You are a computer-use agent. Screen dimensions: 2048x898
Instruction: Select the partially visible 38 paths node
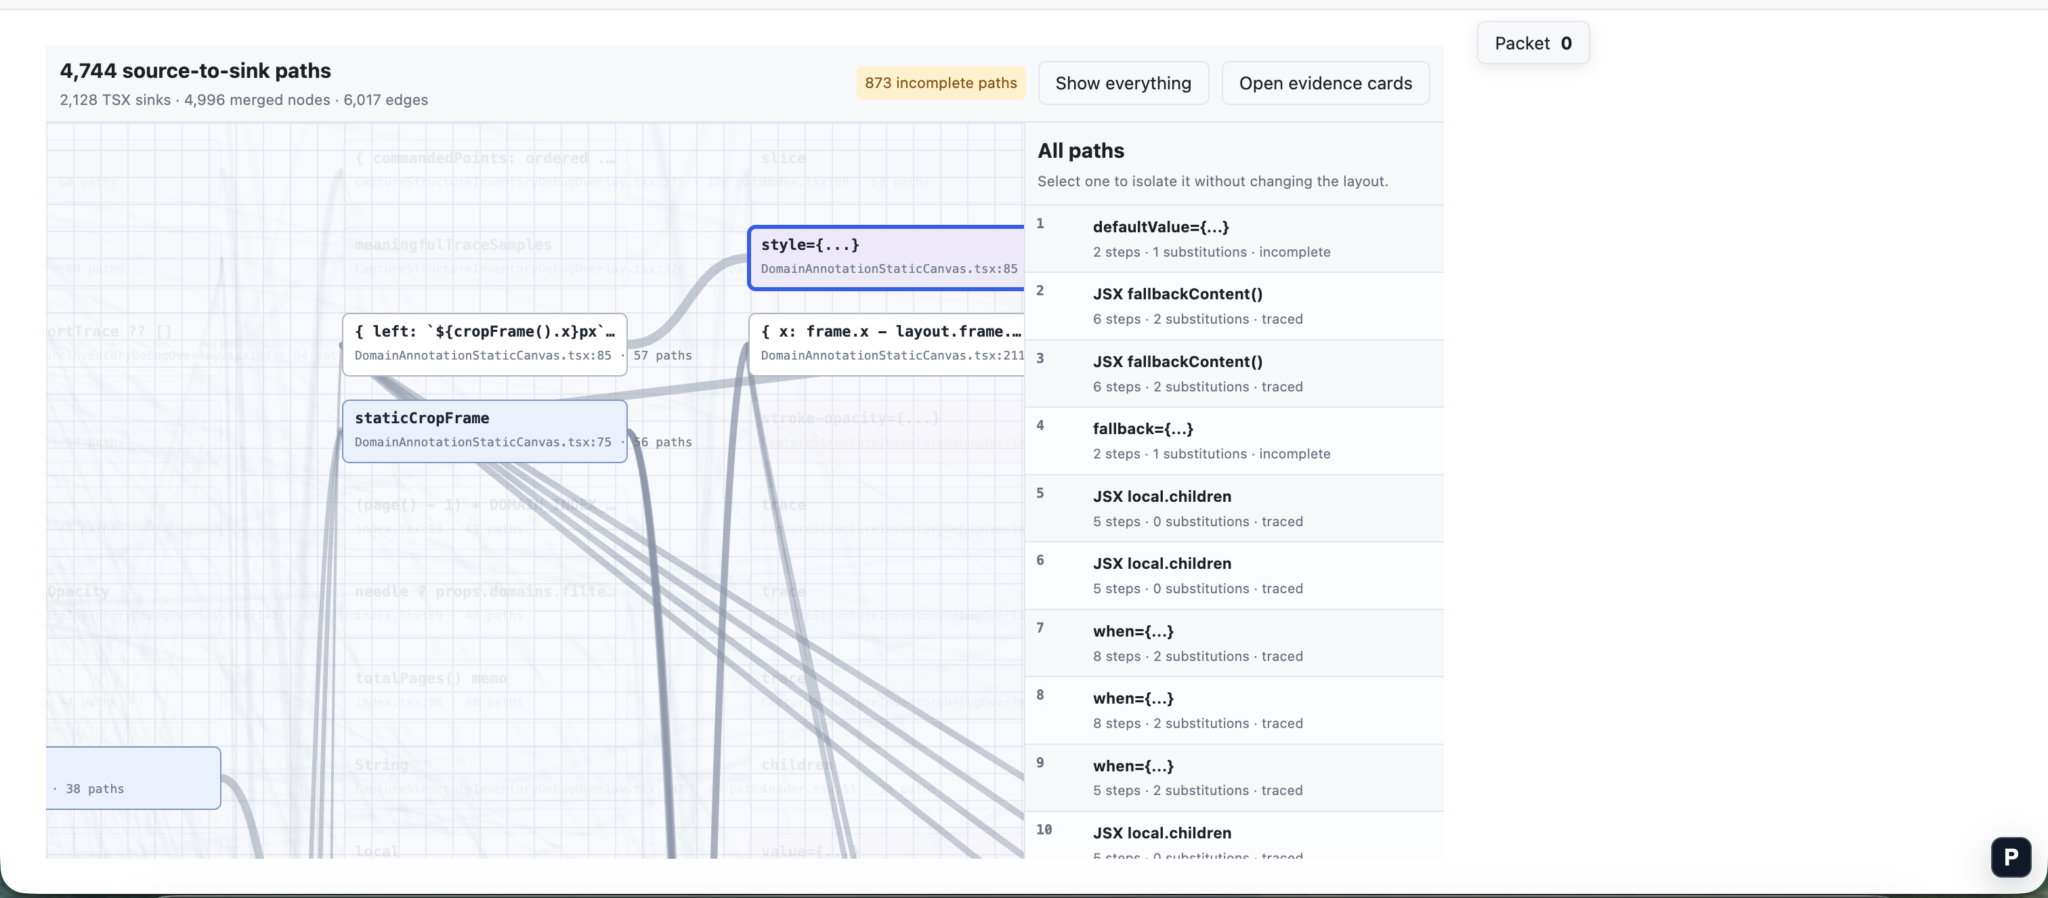133,778
